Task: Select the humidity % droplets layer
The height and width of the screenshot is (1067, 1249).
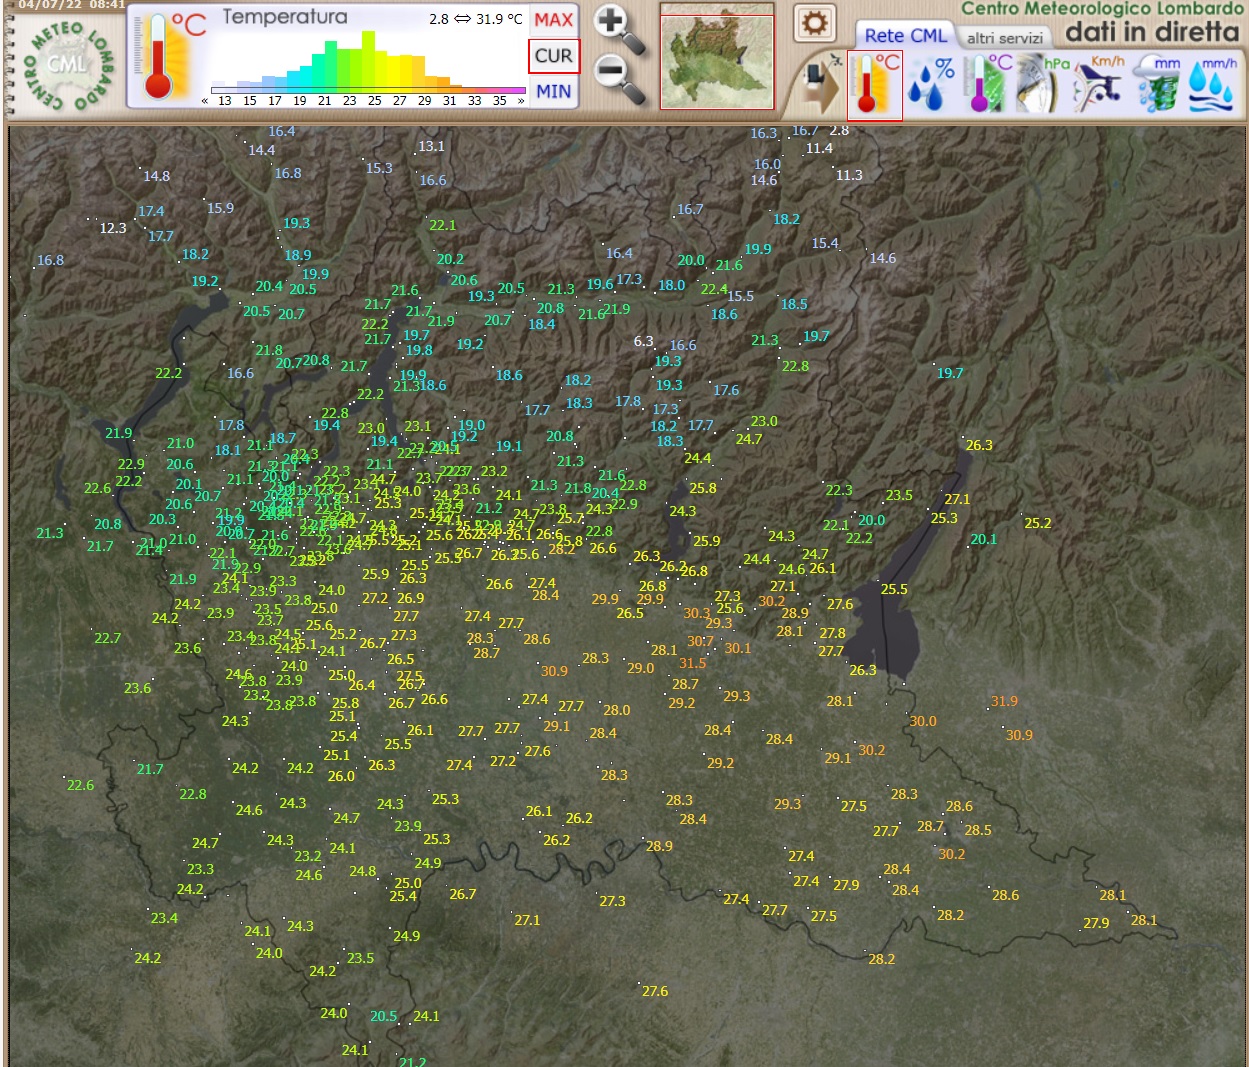Action: pyautogui.click(x=931, y=85)
